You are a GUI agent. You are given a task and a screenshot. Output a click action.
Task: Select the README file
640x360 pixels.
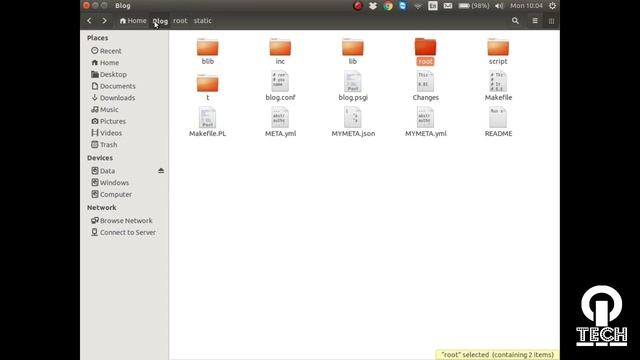pyautogui.click(x=498, y=122)
